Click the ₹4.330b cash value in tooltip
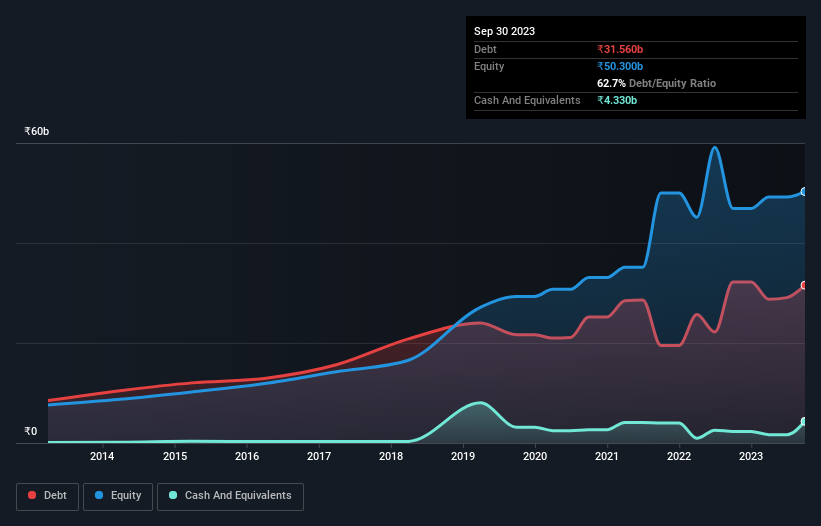The height and width of the screenshot is (526, 821). (617, 100)
